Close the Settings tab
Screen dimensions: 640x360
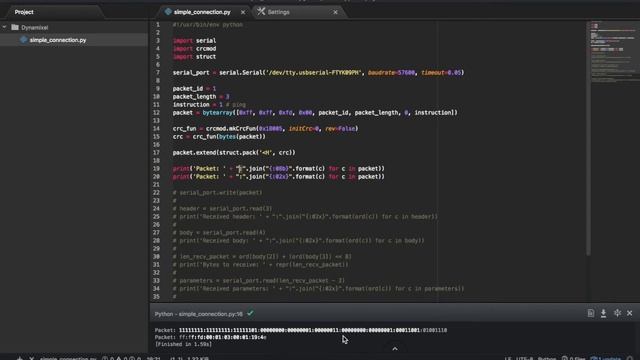point(335,12)
